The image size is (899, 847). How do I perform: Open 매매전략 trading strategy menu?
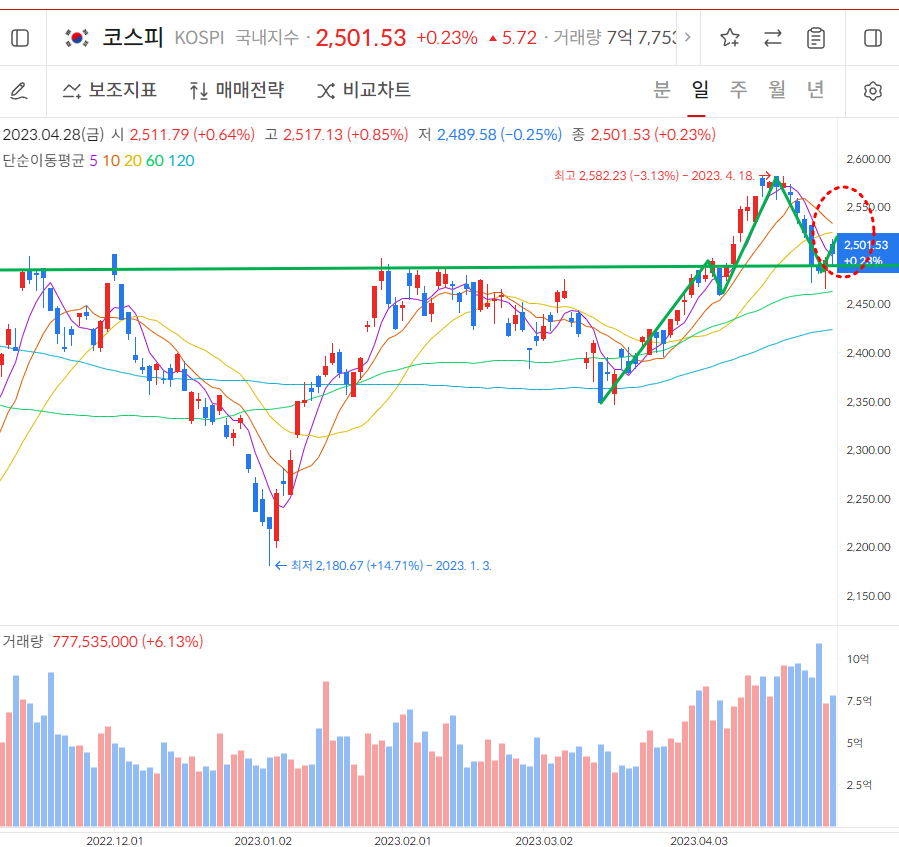pos(237,90)
